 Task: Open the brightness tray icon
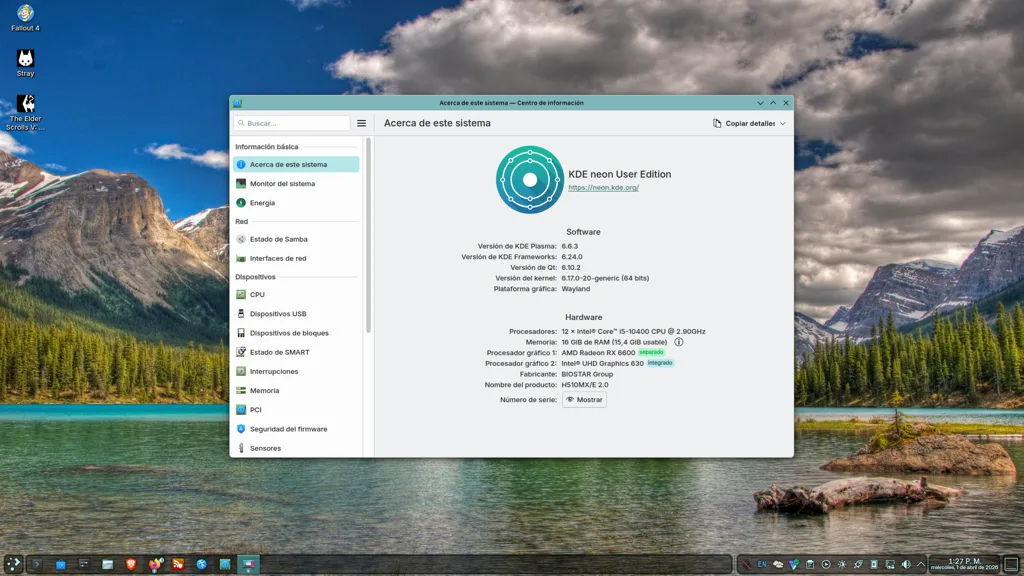(x=842, y=564)
